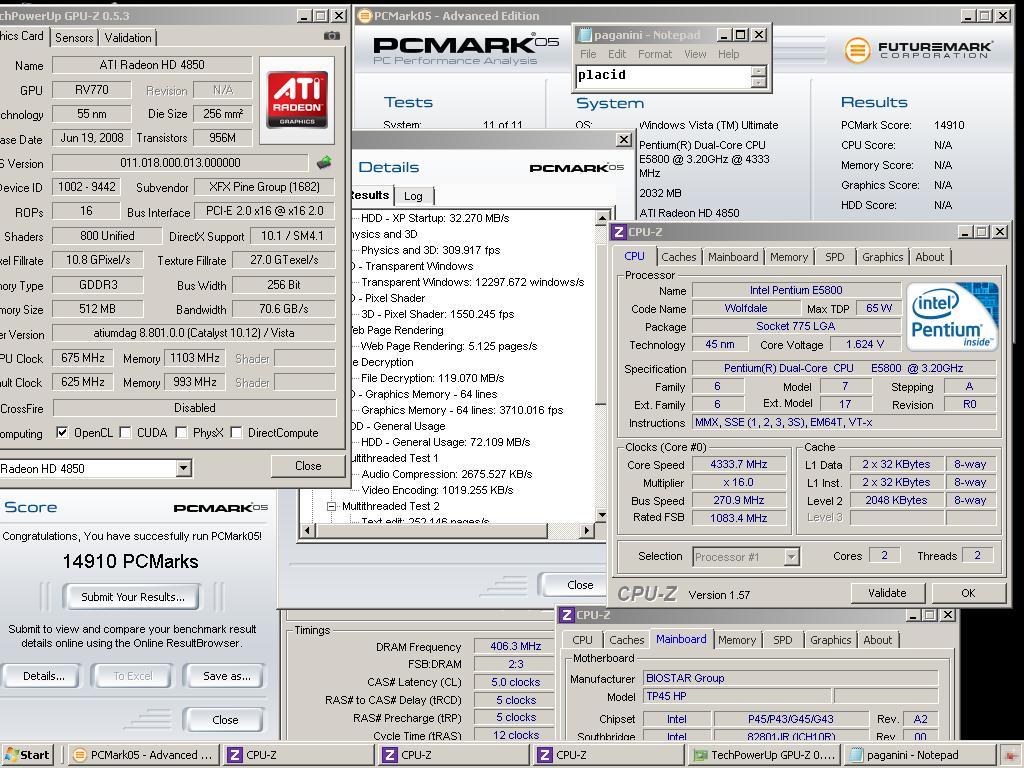Click the GPU-Z screenshot camera icon
Screen dimensions: 1024x768
(332, 37)
